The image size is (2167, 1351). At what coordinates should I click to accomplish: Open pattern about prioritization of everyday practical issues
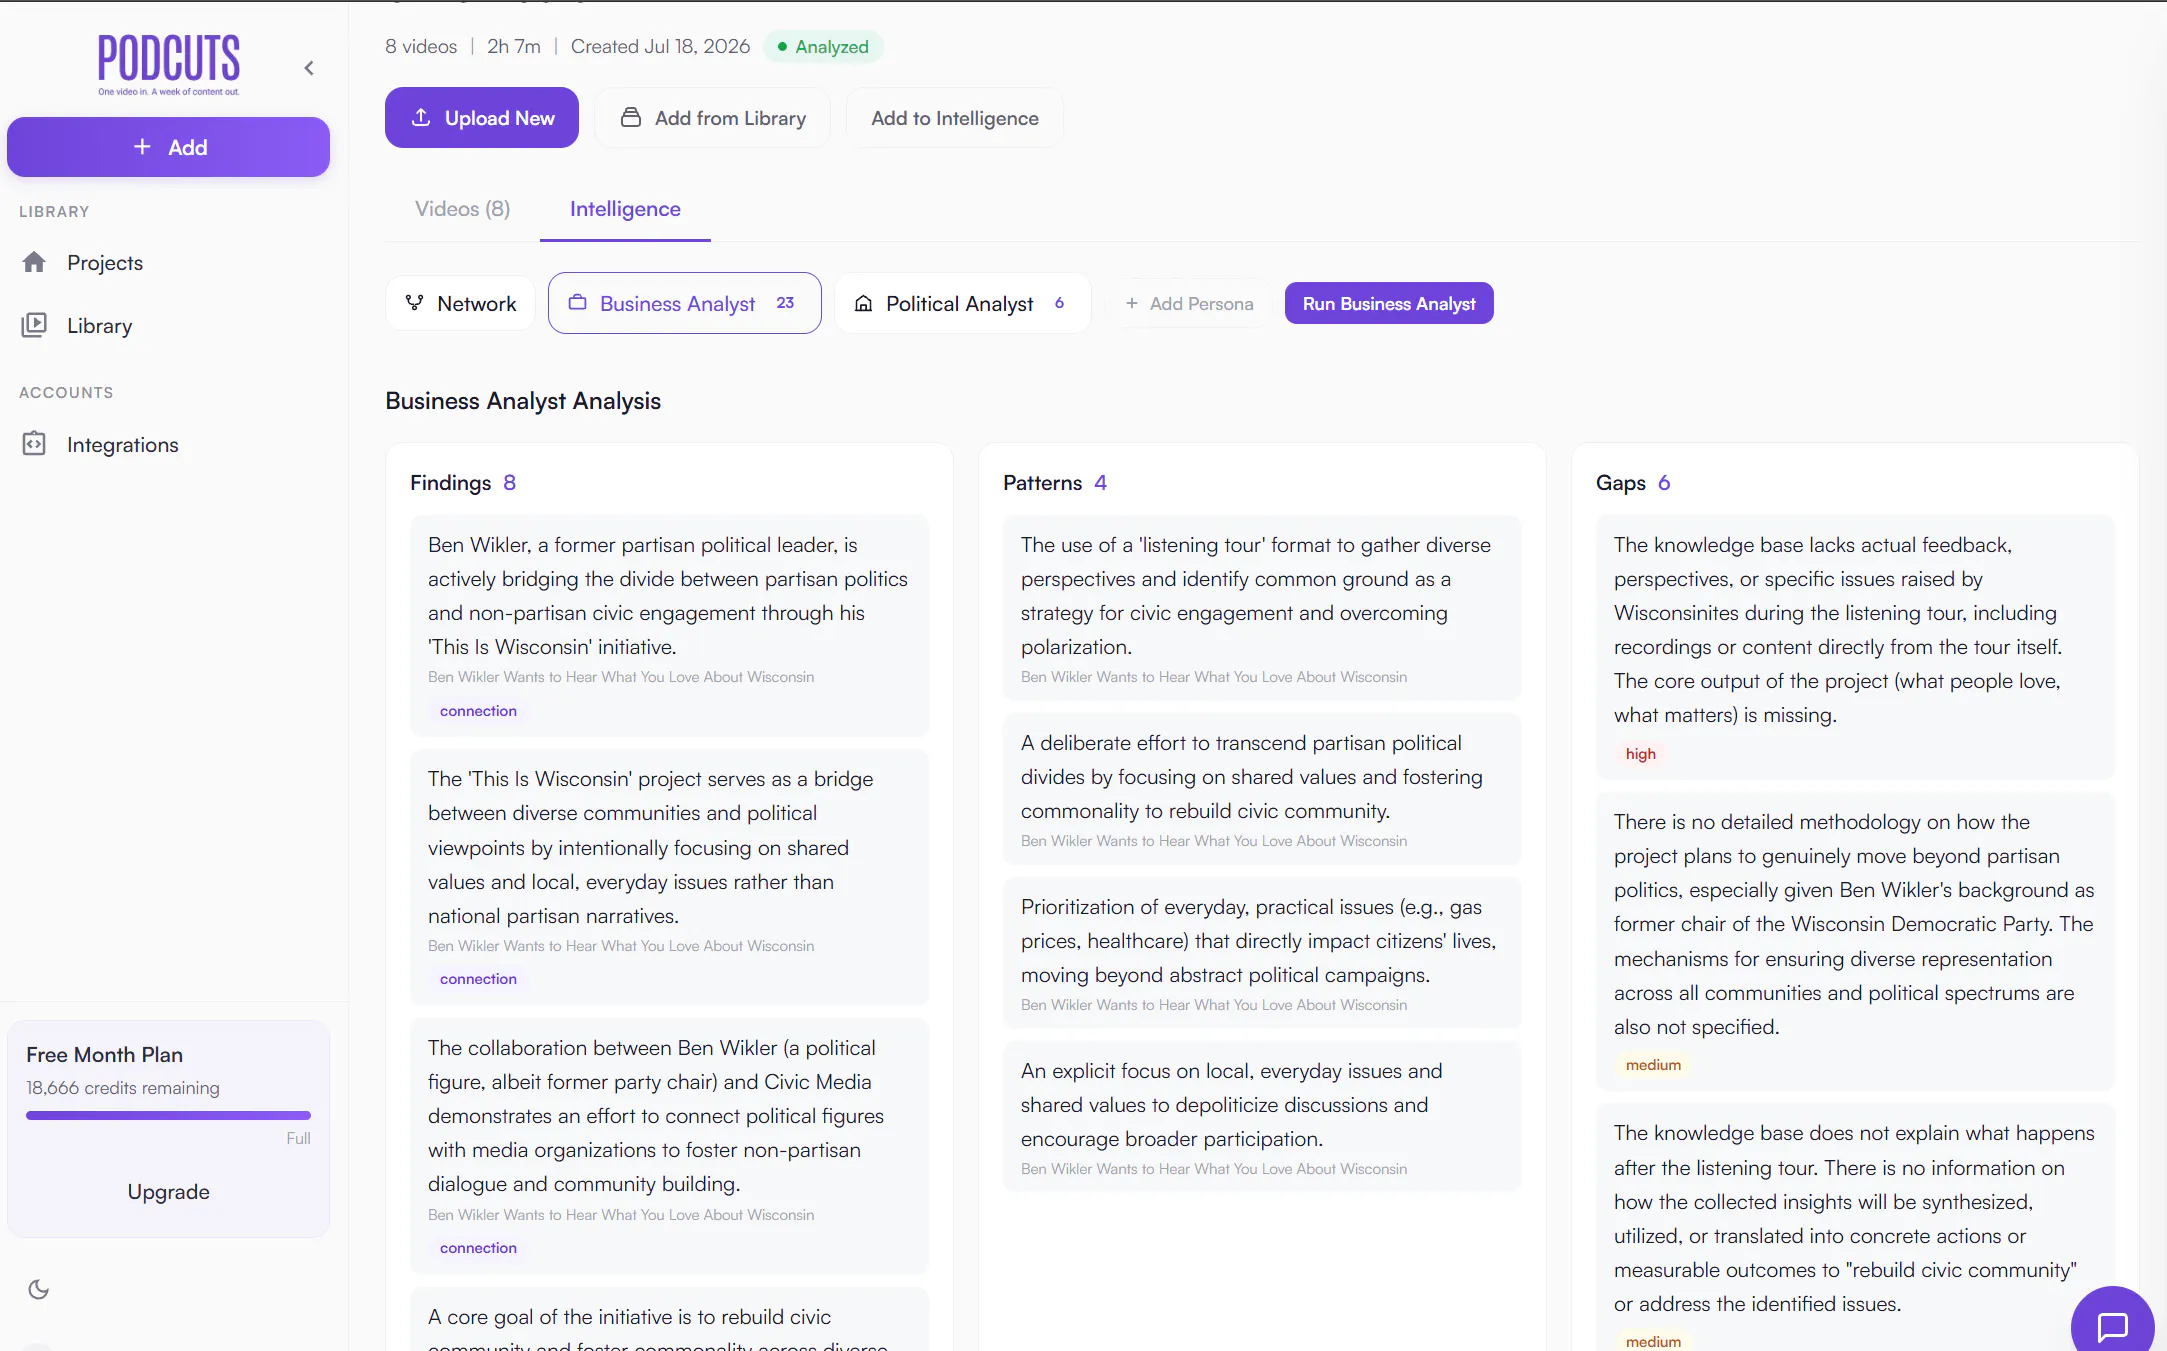point(1262,953)
